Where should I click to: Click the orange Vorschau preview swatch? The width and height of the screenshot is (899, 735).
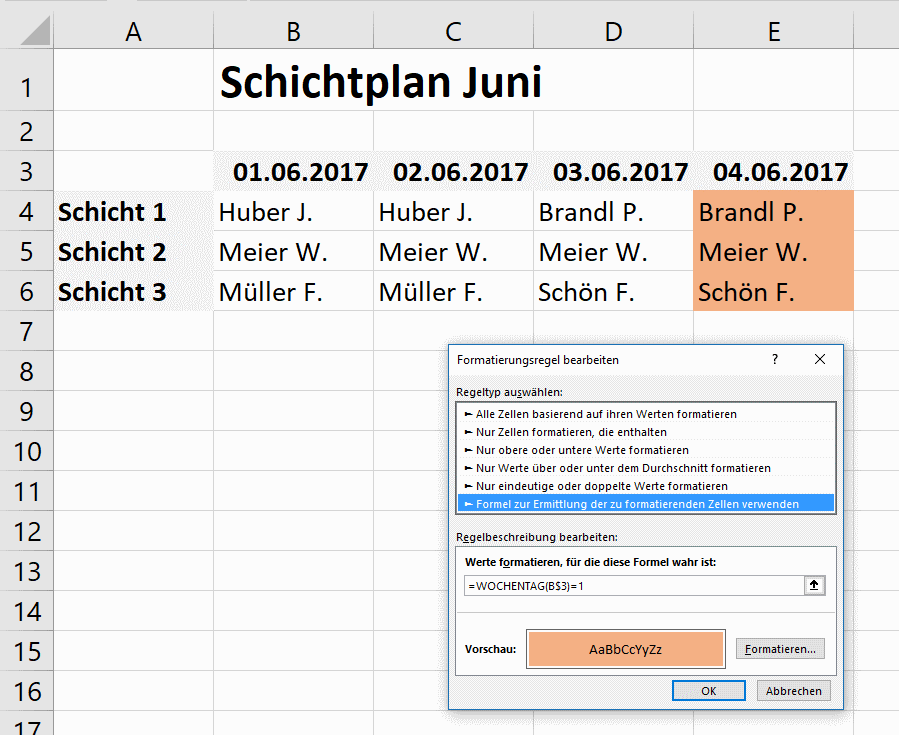click(x=626, y=649)
